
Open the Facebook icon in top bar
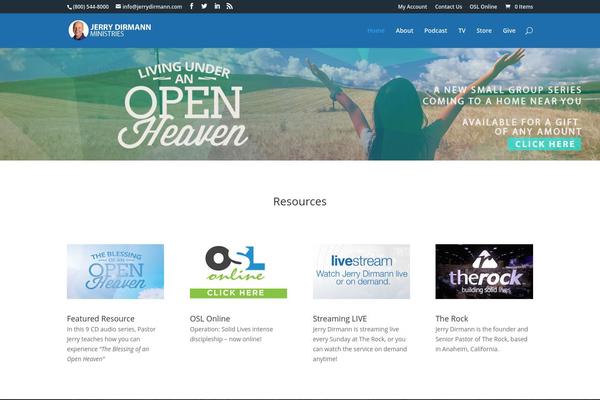pos(191,6)
